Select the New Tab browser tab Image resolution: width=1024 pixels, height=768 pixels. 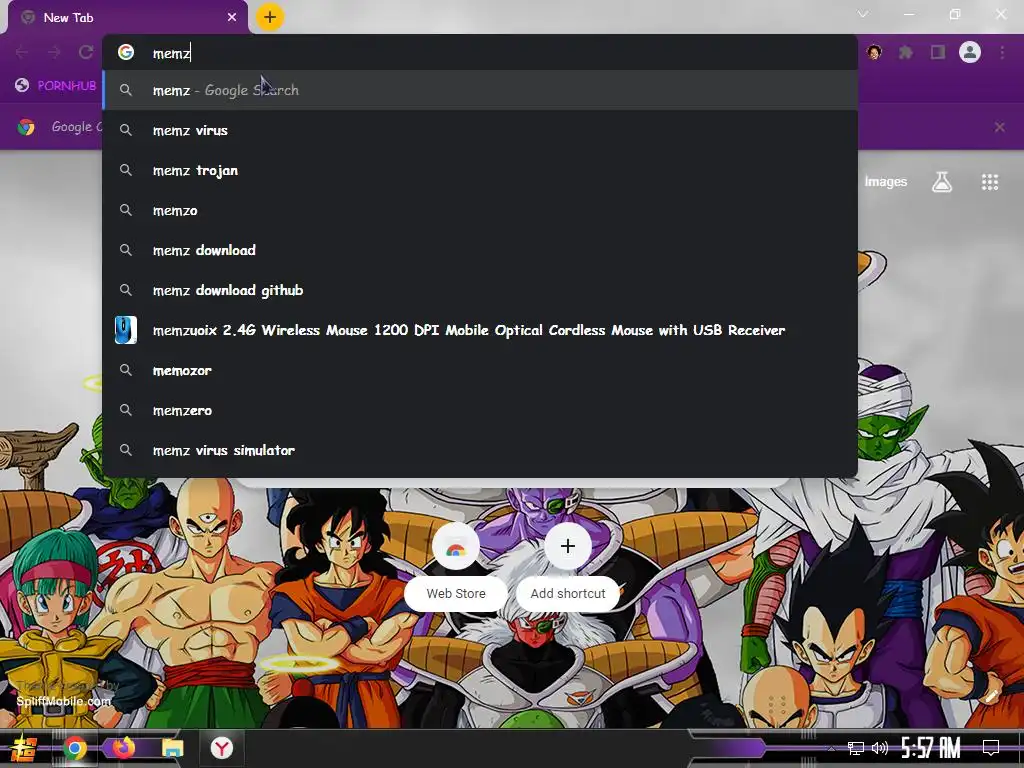coord(127,18)
